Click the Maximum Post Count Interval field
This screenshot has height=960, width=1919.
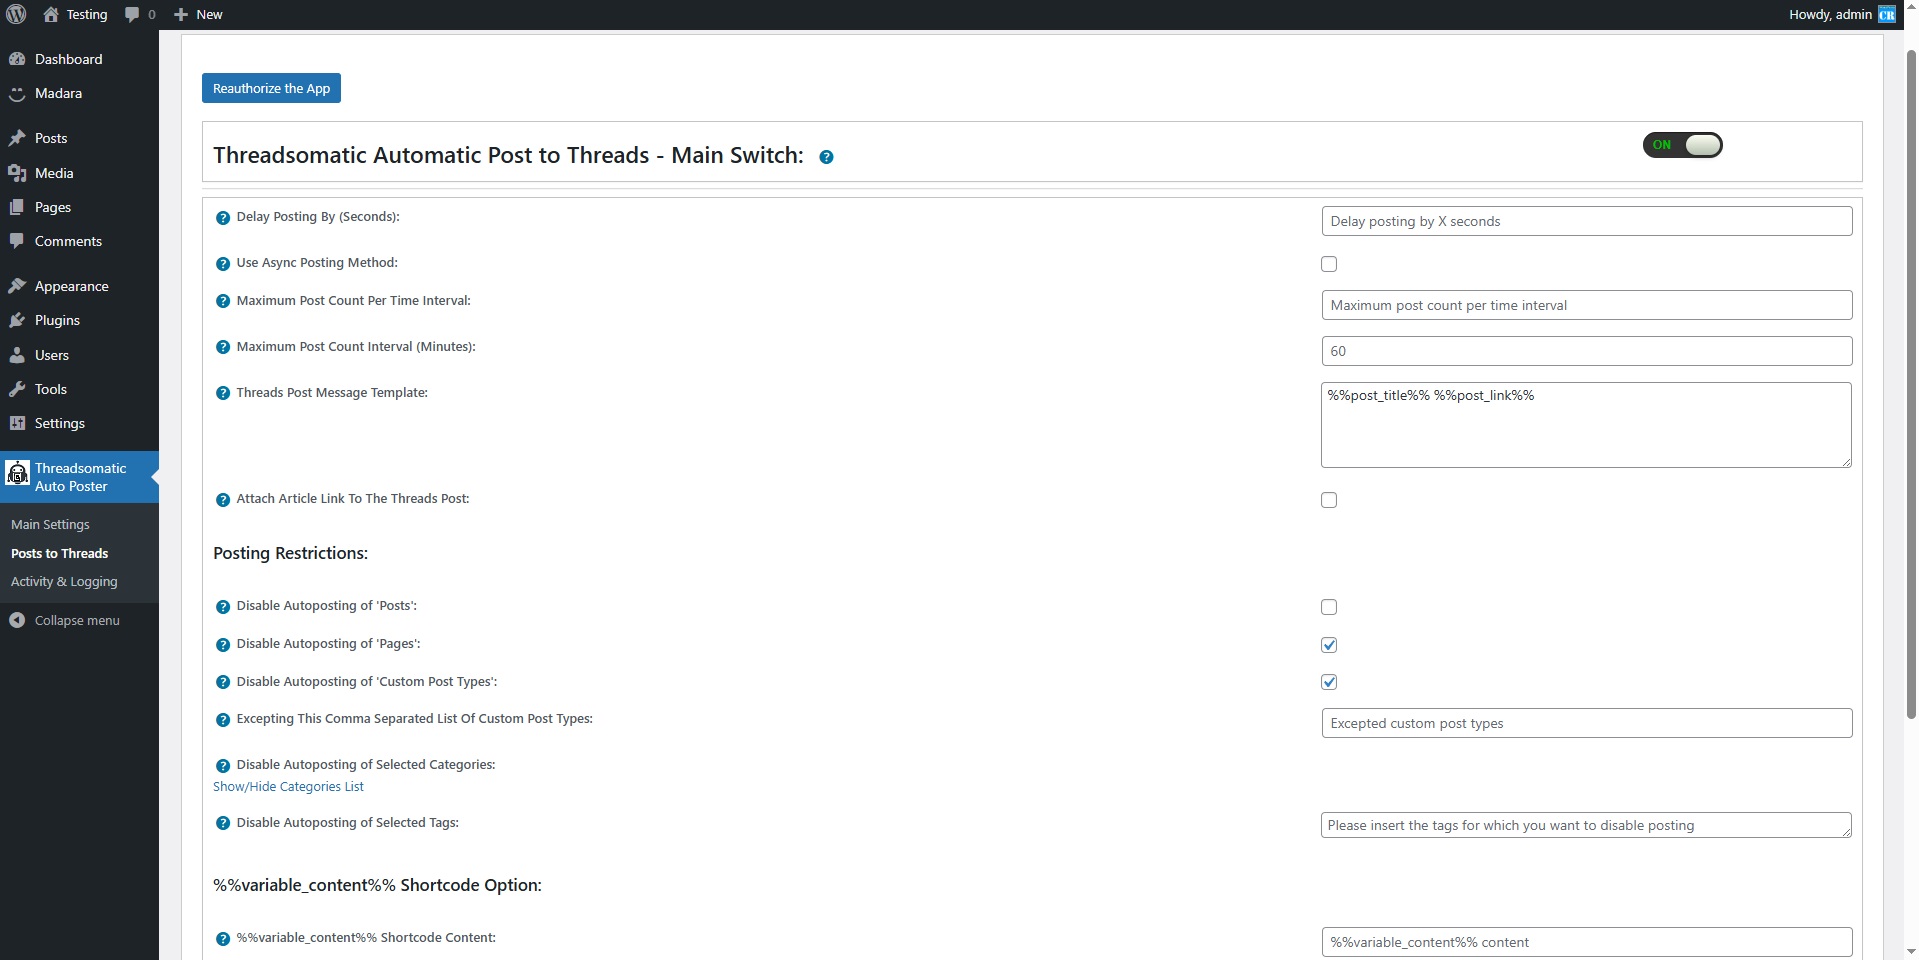point(1586,351)
